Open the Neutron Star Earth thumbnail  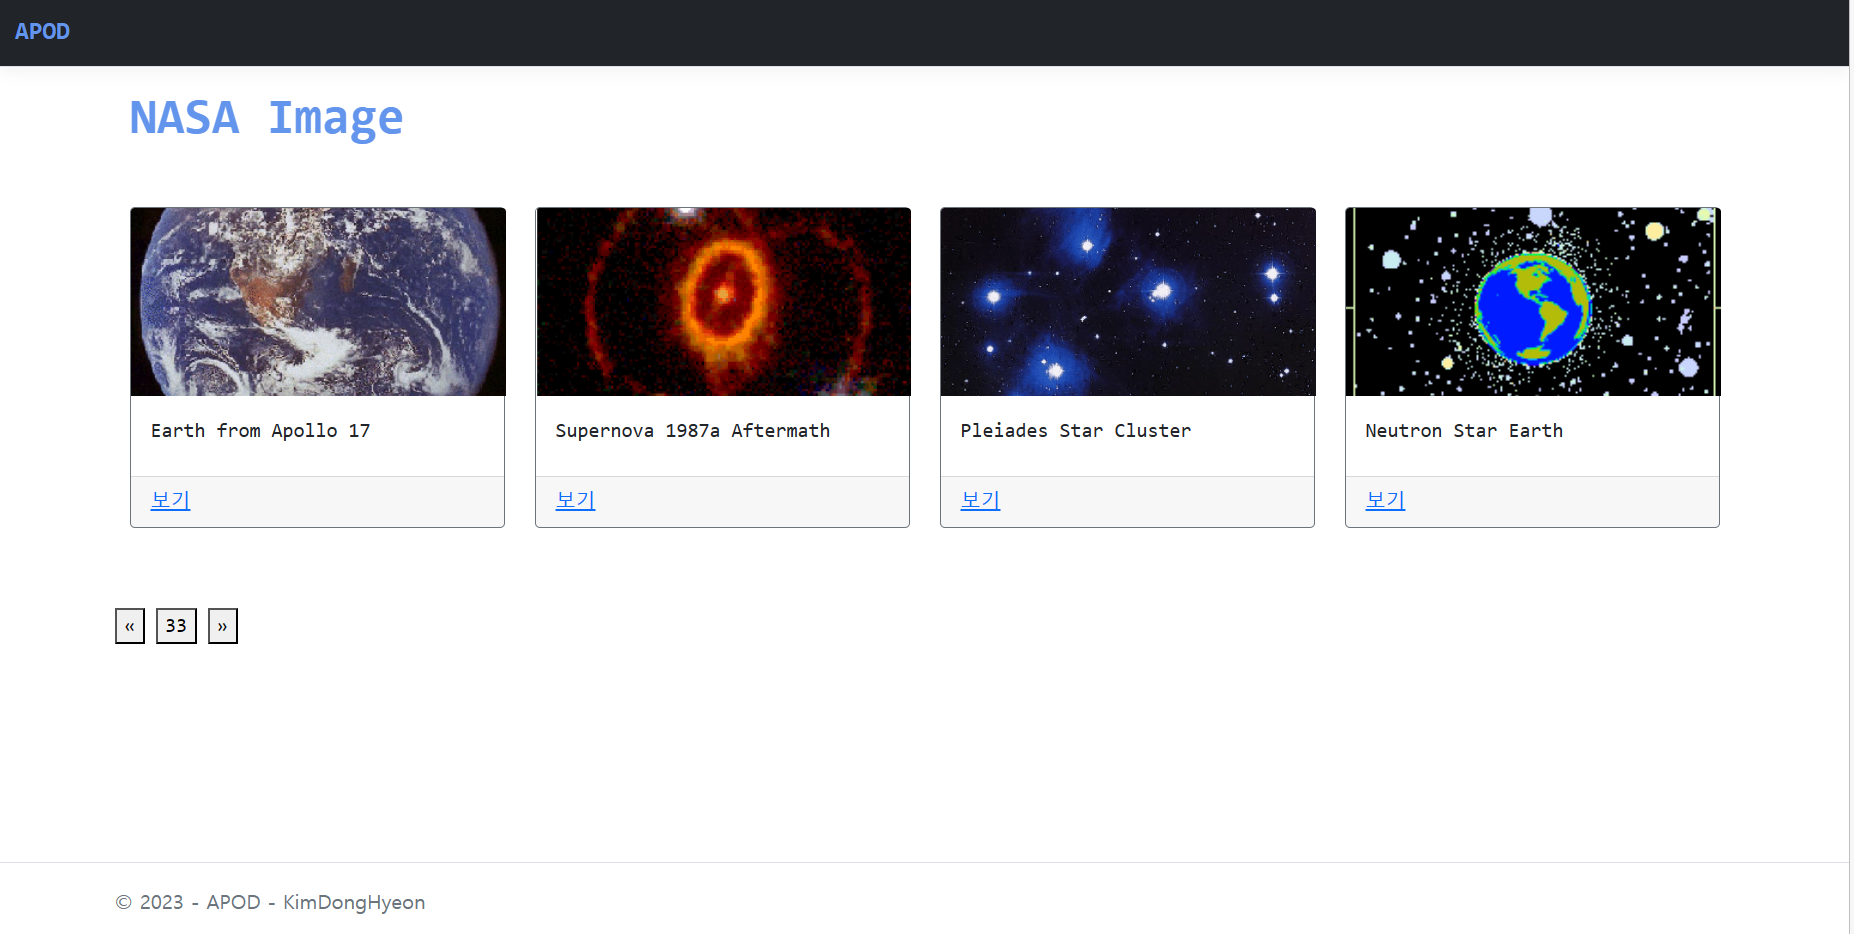click(1533, 302)
